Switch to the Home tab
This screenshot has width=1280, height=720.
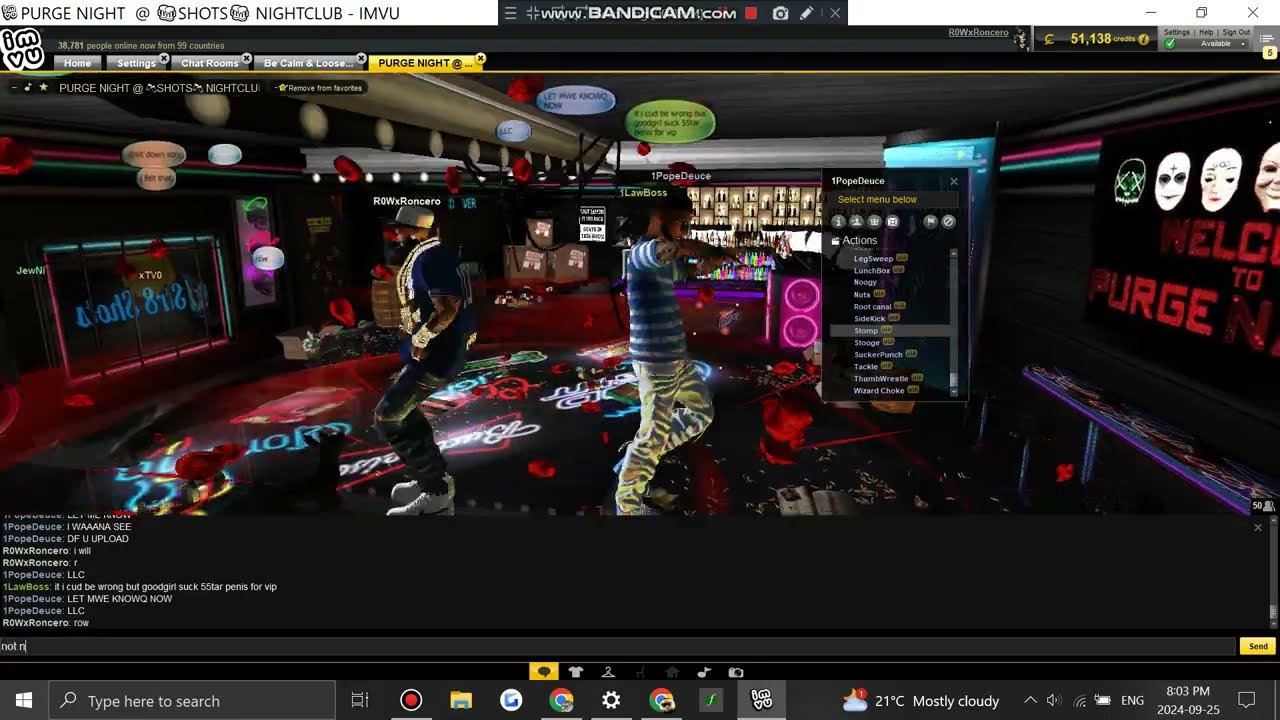[x=77, y=63]
